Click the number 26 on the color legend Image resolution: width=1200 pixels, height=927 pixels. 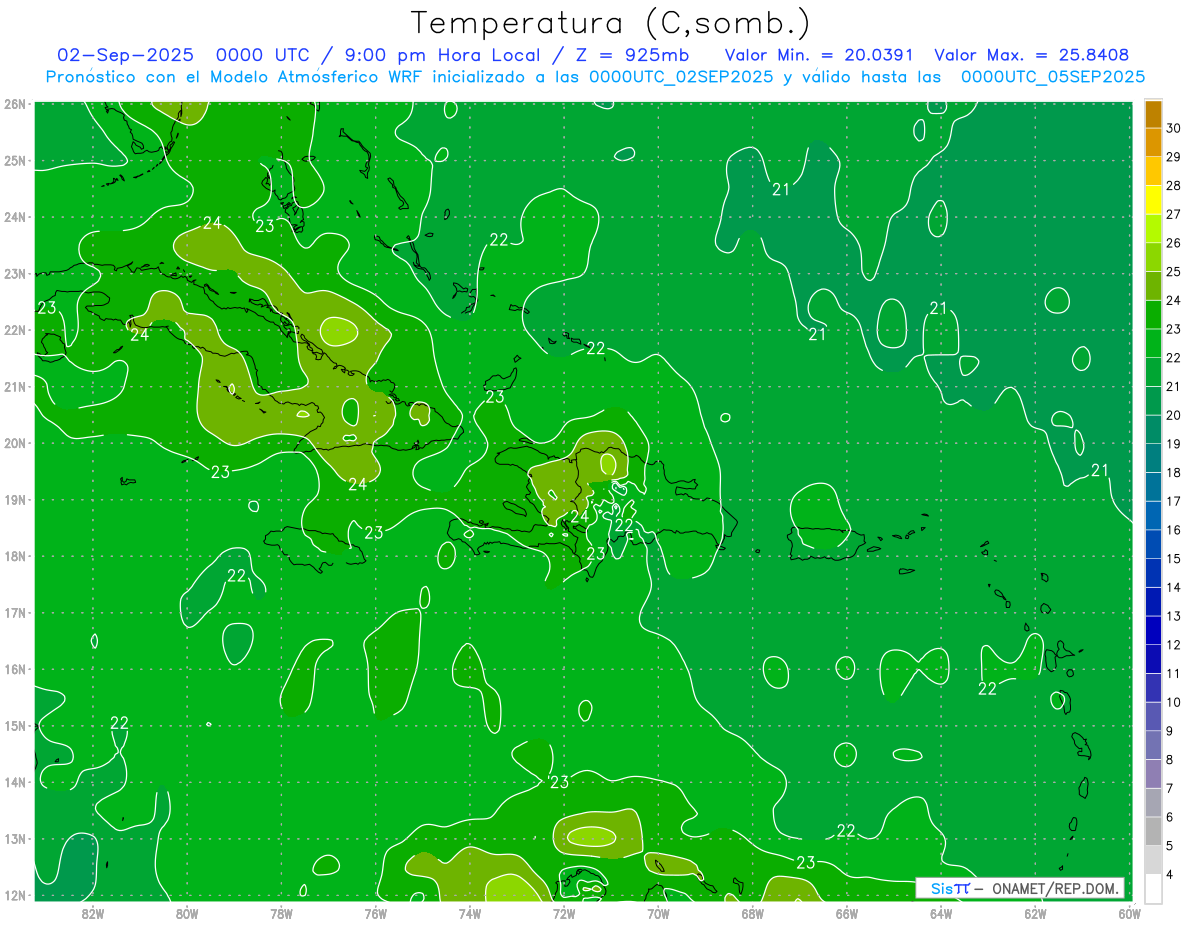coord(1174,243)
